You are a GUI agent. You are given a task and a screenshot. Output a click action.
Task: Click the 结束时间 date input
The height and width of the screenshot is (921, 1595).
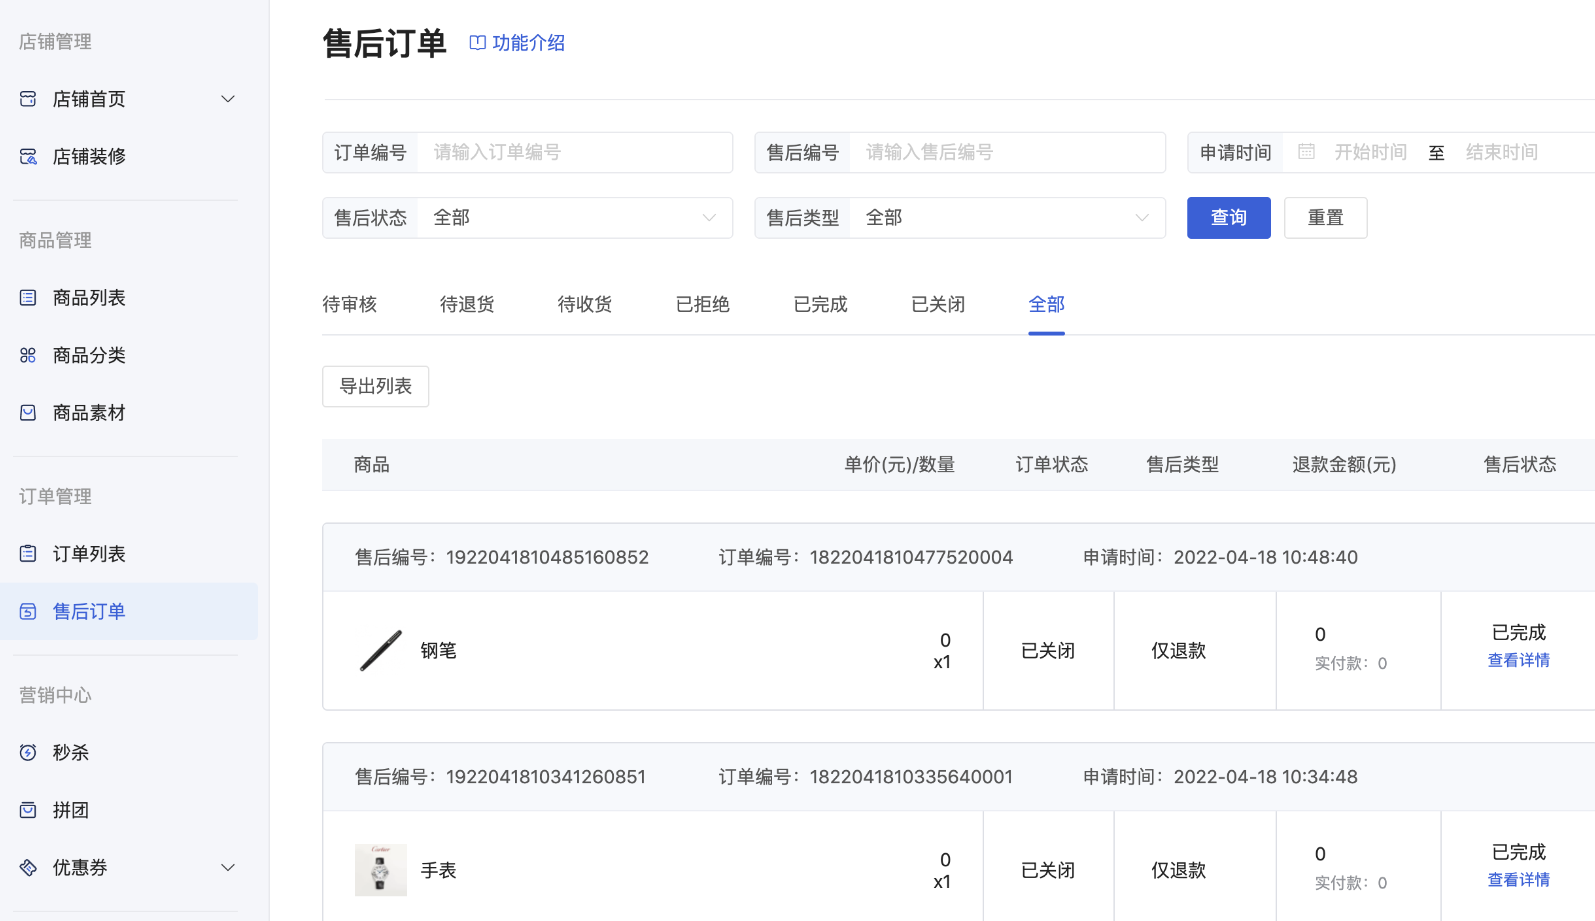click(x=1502, y=152)
